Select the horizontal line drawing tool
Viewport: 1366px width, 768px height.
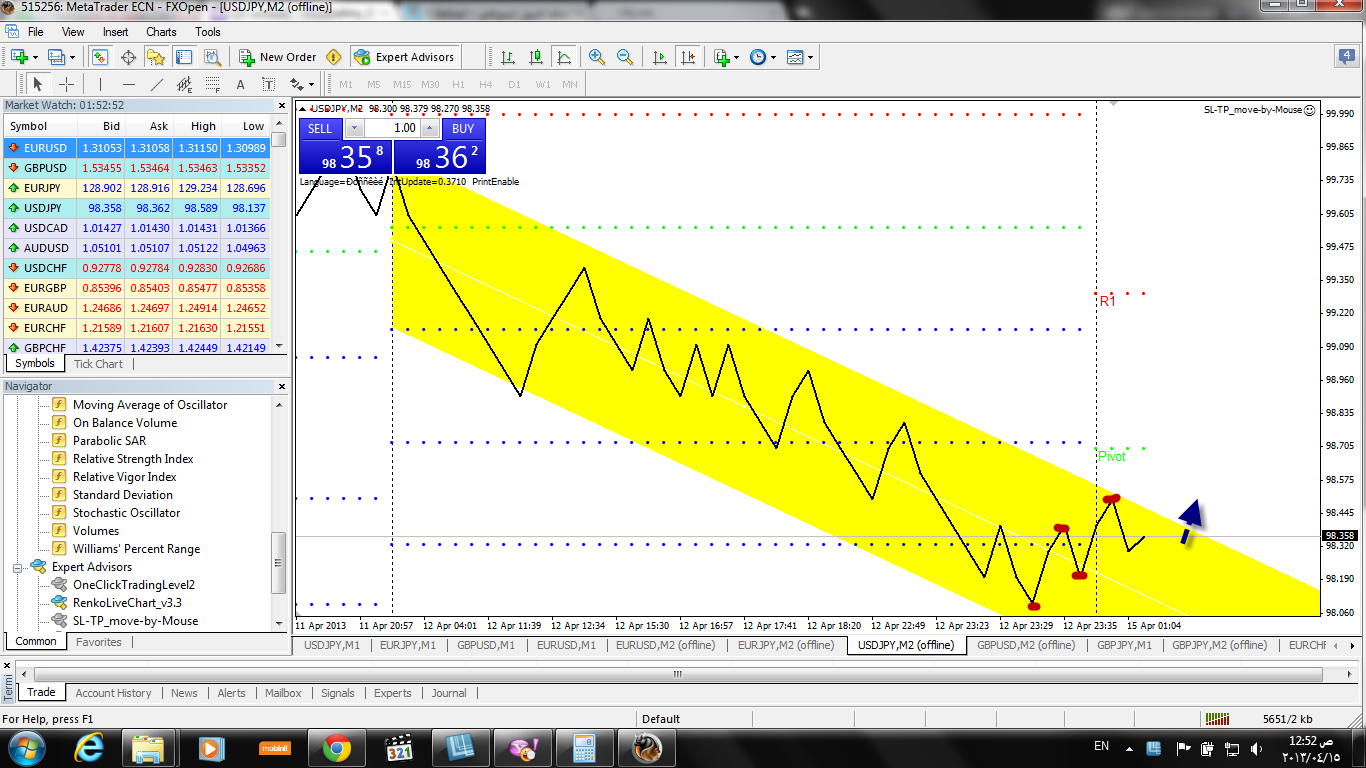(x=129, y=84)
